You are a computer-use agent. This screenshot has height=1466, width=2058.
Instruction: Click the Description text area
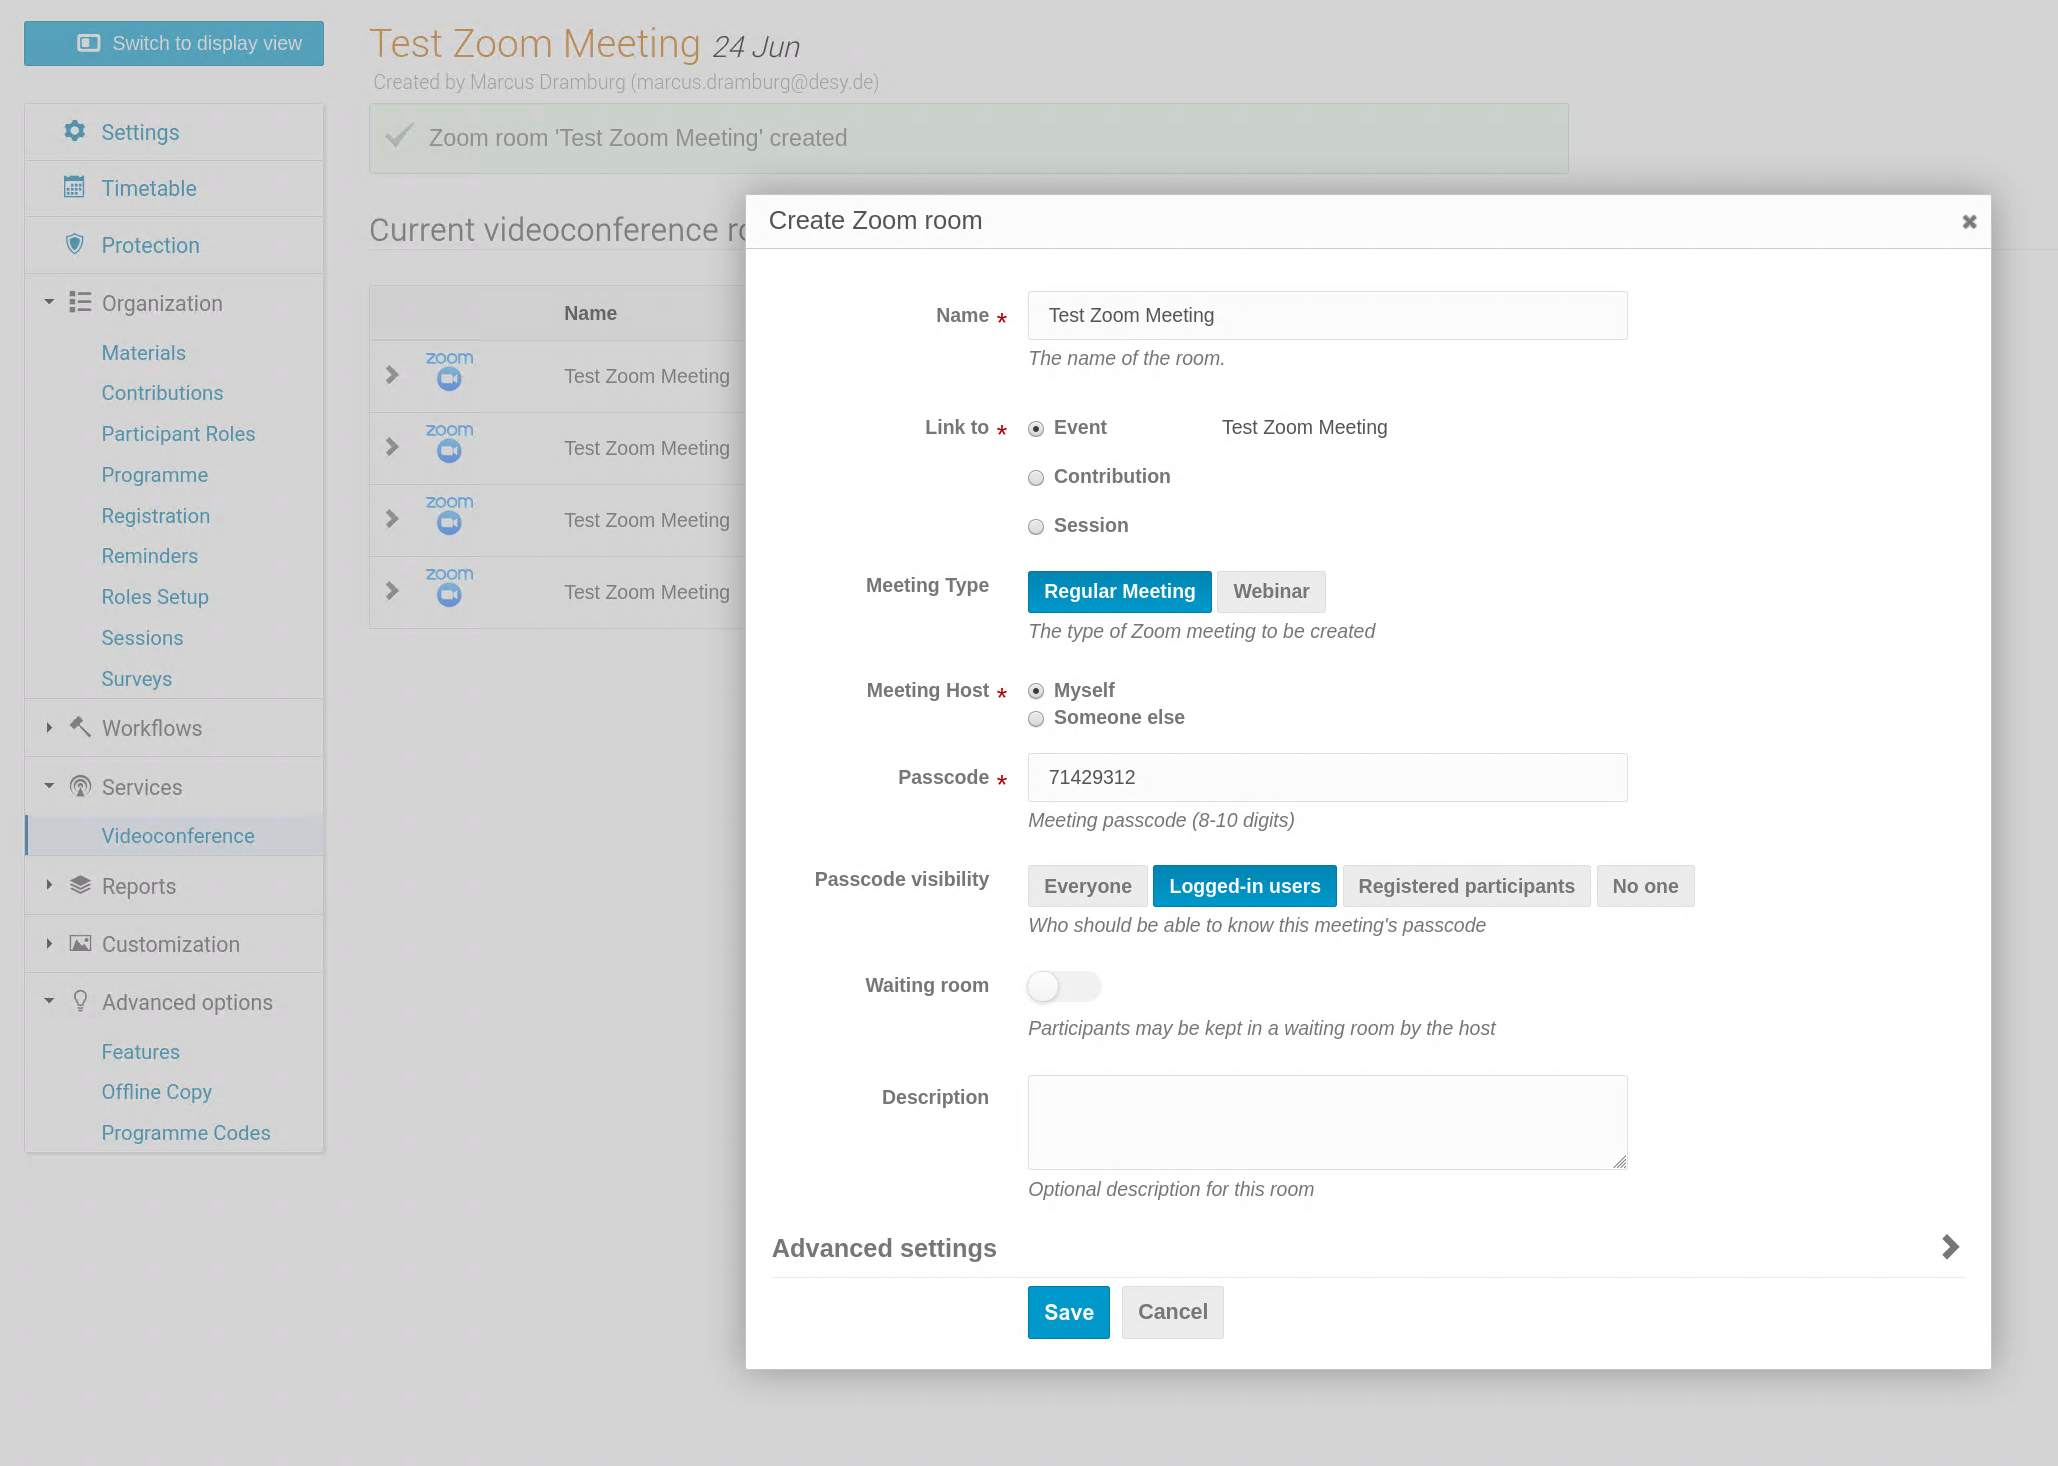coord(1327,1122)
